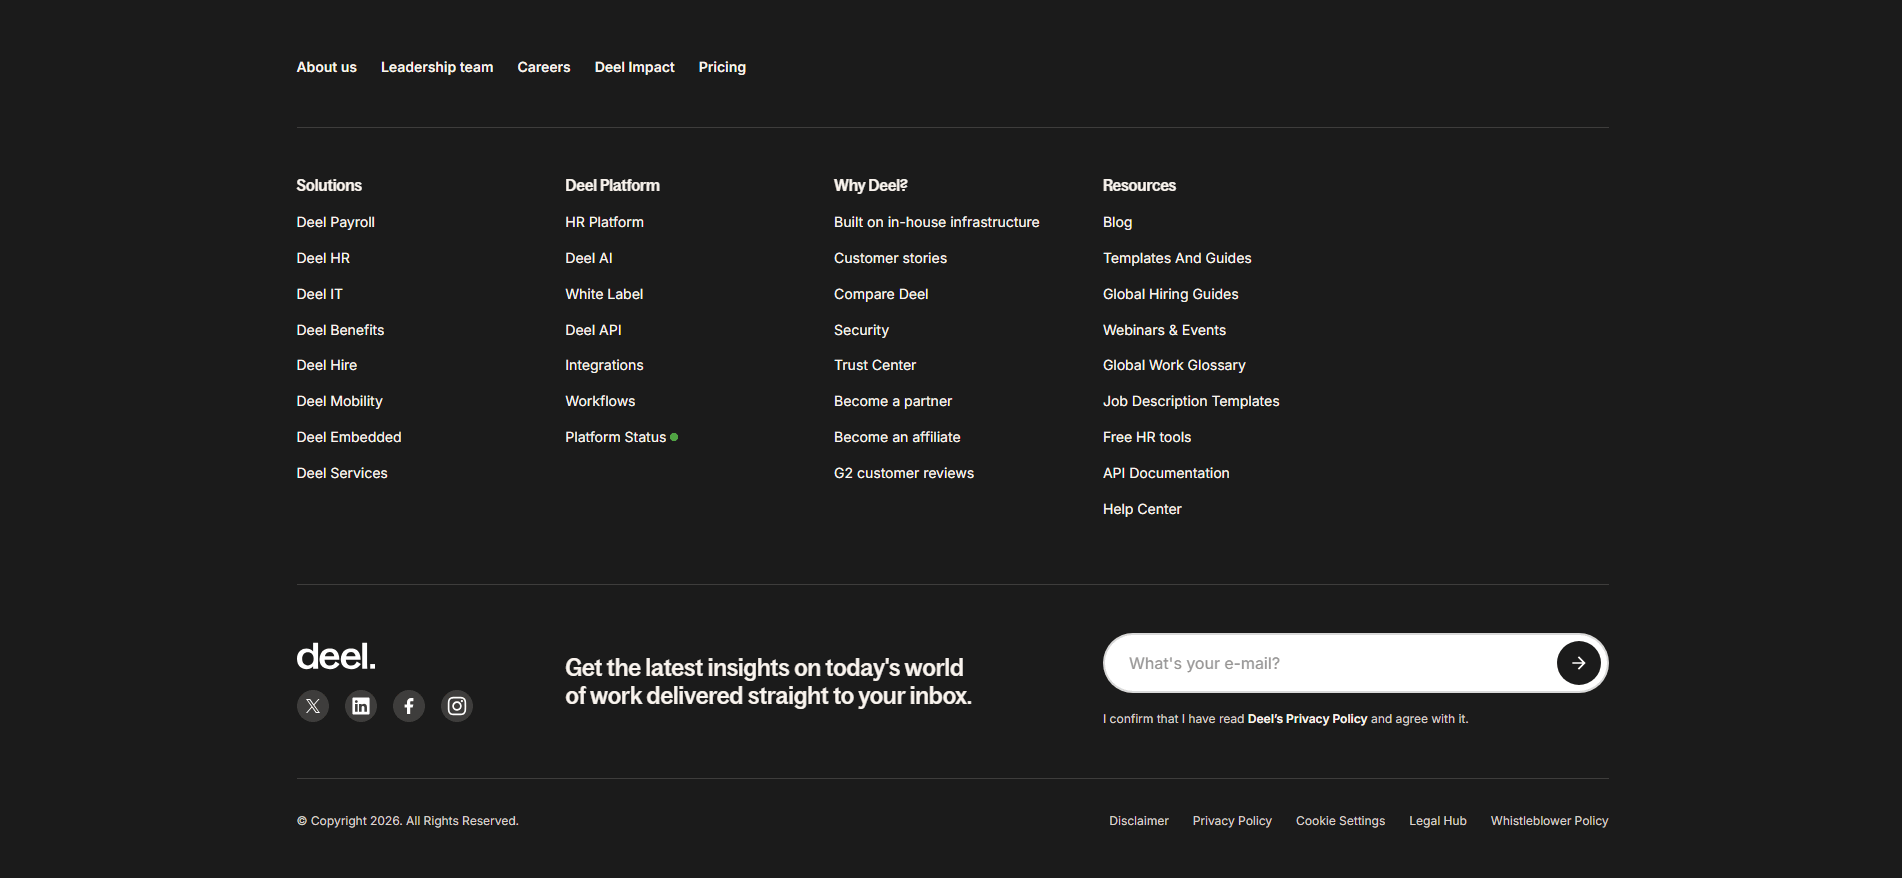This screenshot has width=1902, height=878.
Task: Visit Deel API page
Action: [593, 330]
